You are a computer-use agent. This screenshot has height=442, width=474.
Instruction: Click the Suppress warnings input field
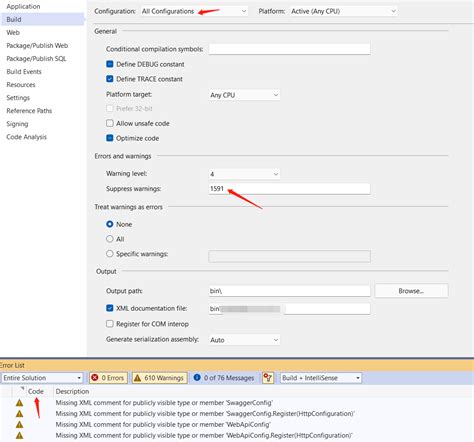tap(289, 189)
